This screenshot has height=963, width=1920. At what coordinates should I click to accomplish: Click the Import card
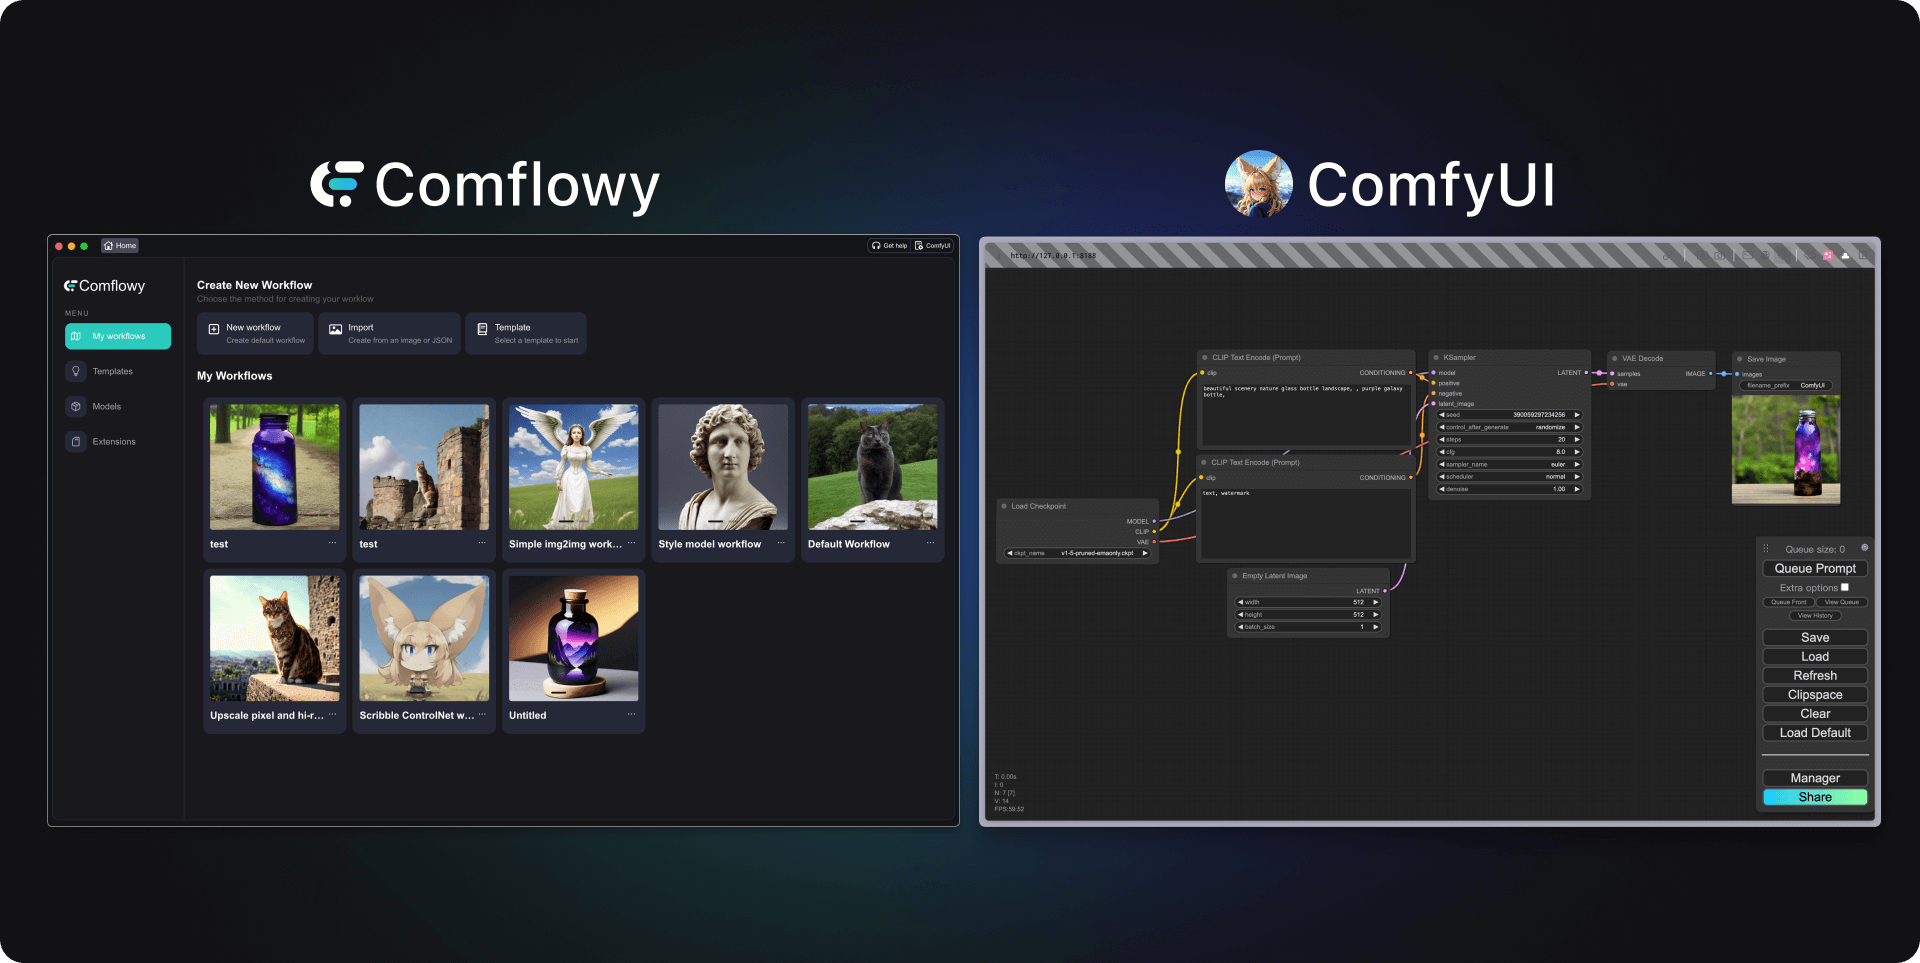[x=390, y=334]
